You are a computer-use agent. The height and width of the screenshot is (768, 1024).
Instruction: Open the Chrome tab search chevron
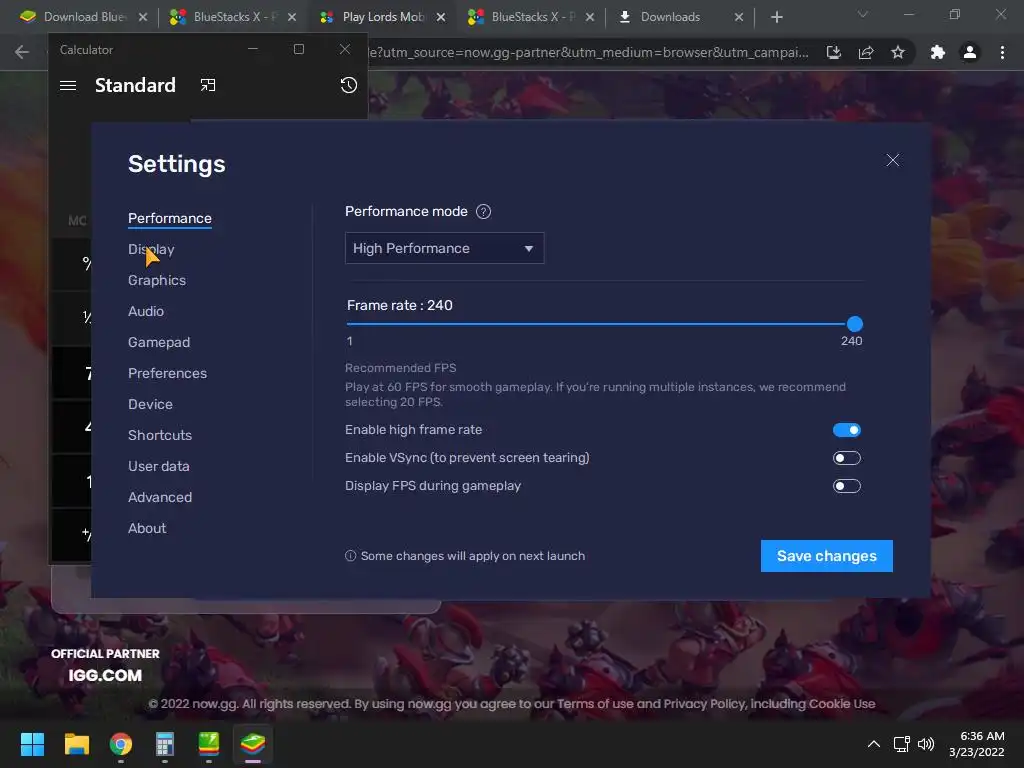863,14
